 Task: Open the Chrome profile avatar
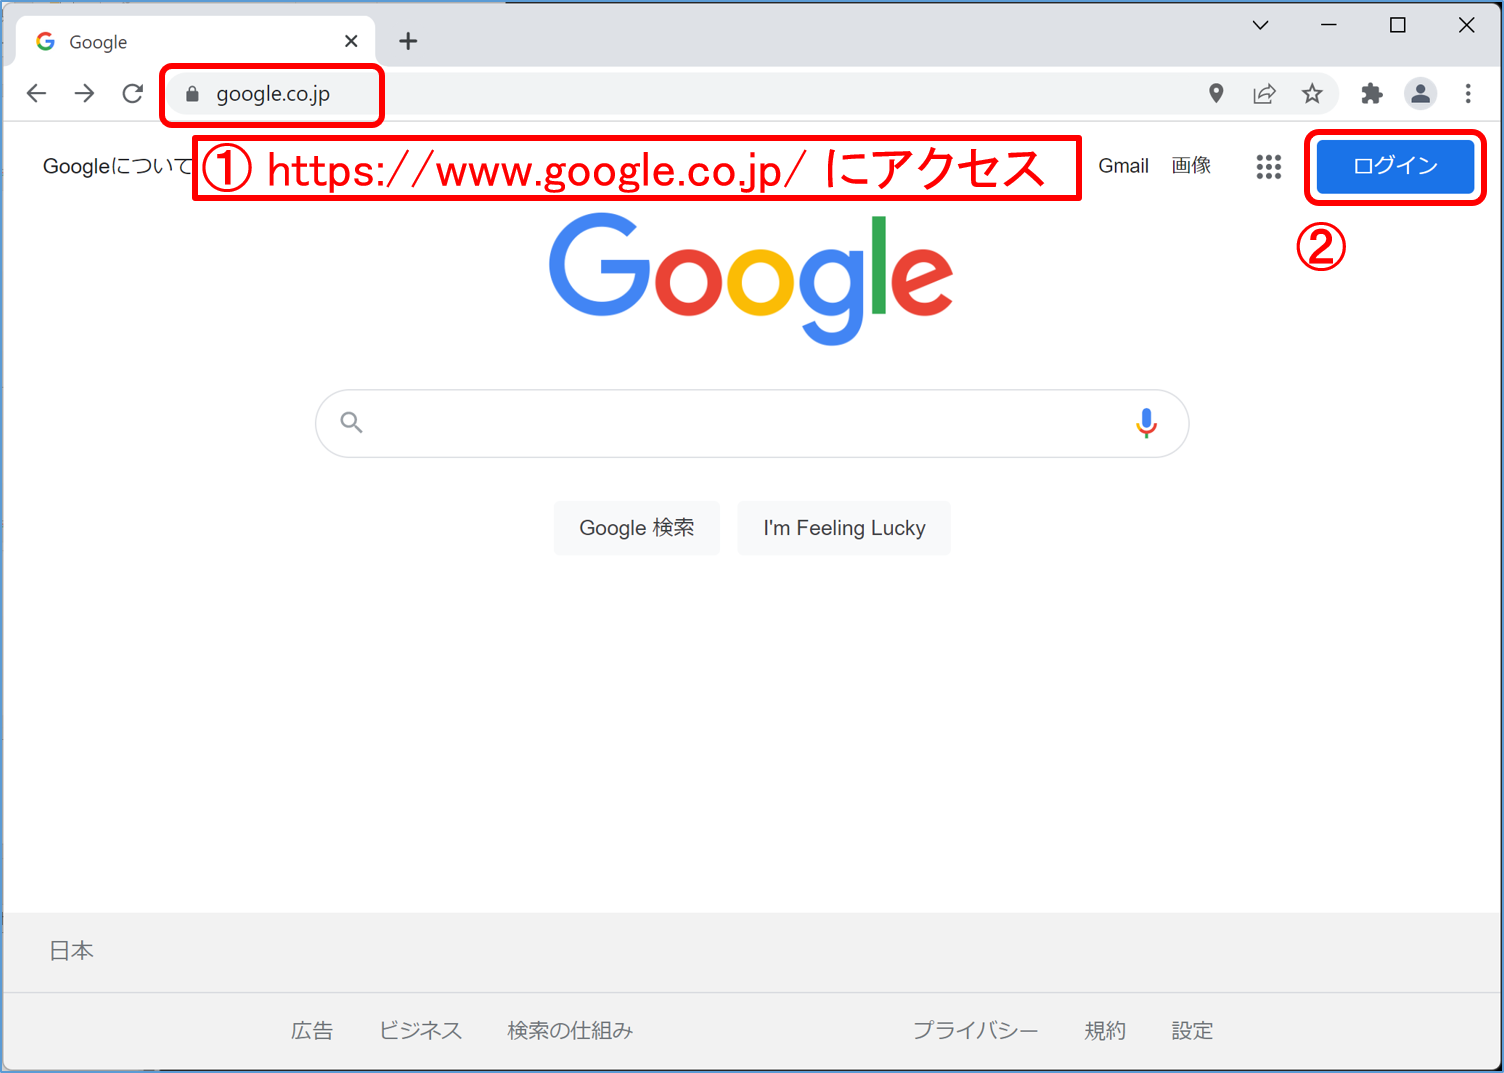pyautogui.click(x=1420, y=93)
